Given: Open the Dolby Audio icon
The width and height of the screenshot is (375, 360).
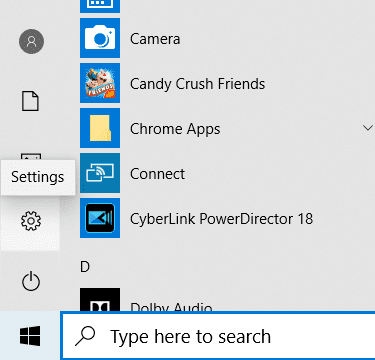Looking at the screenshot, I should click(100, 300).
